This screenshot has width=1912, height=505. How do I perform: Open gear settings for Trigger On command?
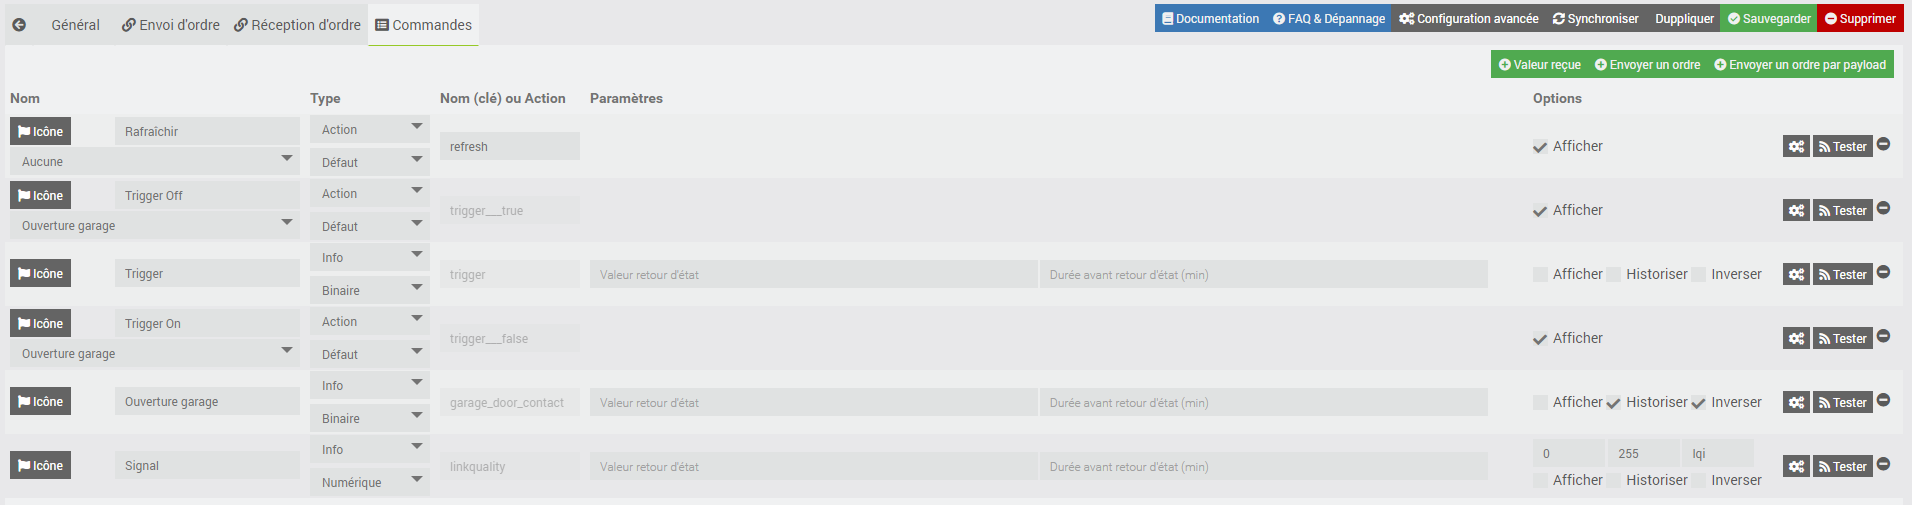point(1796,338)
